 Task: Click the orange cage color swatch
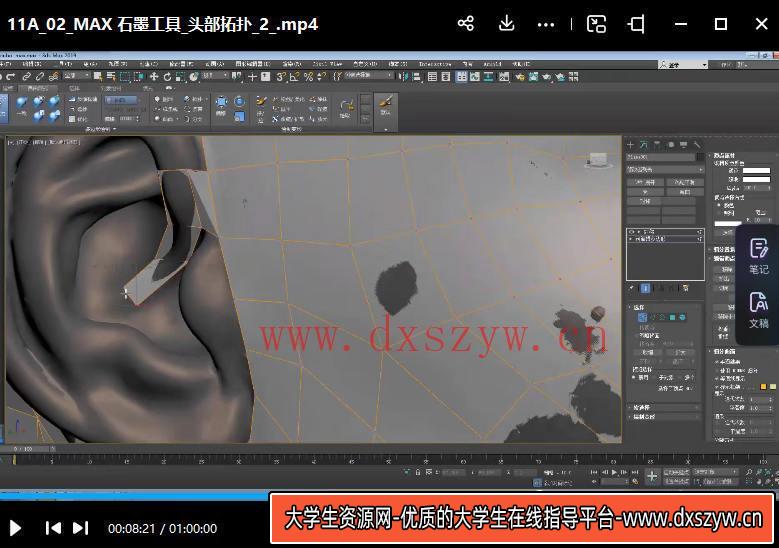[764, 386]
